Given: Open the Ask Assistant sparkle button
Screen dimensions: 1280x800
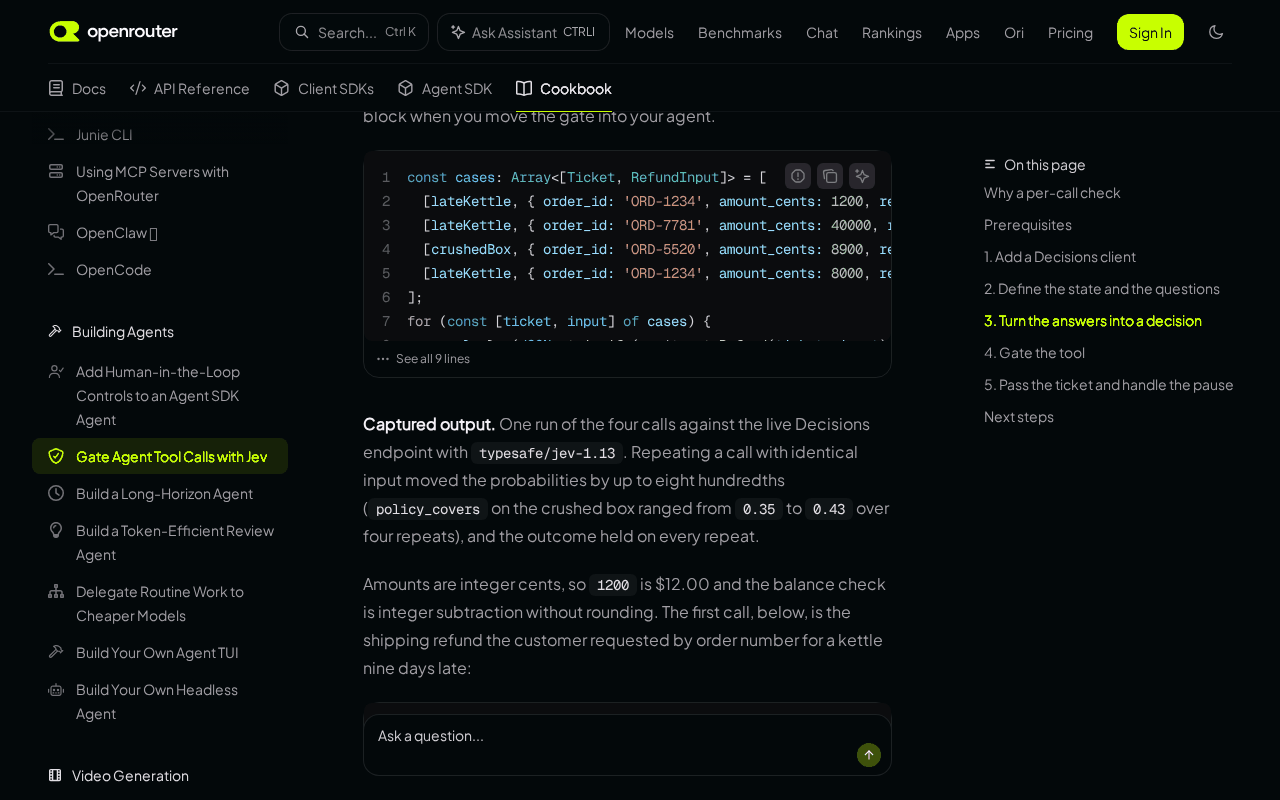Looking at the screenshot, I should (x=523, y=32).
